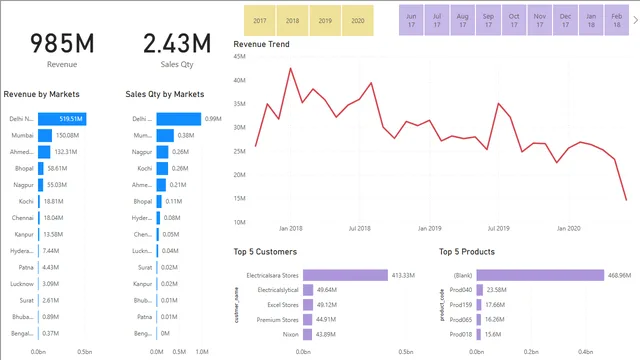Click the 18.81M Kochi revenue value
The image size is (640, 360).
53,201
